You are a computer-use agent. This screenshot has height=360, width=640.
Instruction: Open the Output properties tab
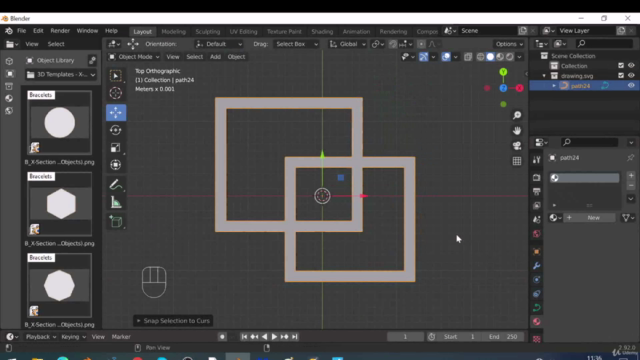coord(537,191)
